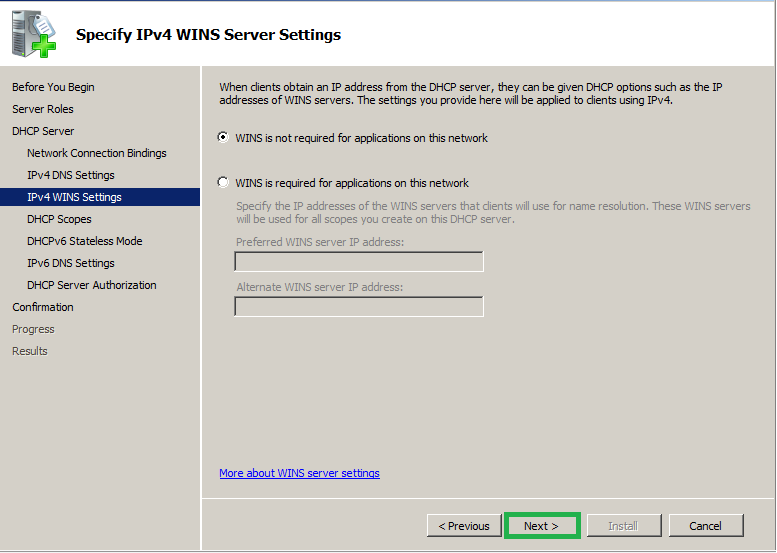The image size is (777, 553).
Task: Go back with the Previous button
Action: (464, 526)
